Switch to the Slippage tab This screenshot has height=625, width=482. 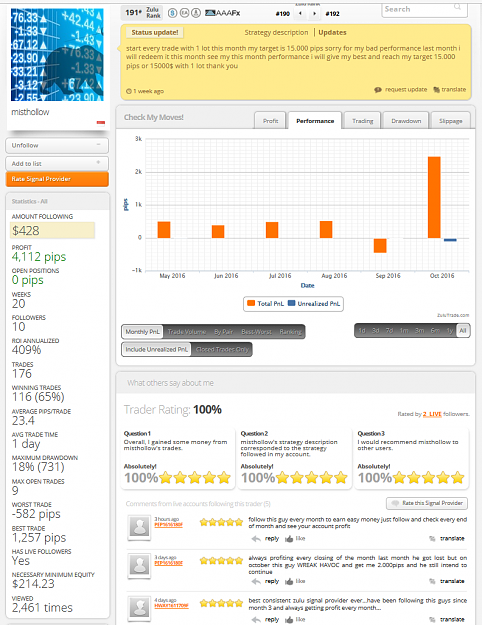[451, 121]
